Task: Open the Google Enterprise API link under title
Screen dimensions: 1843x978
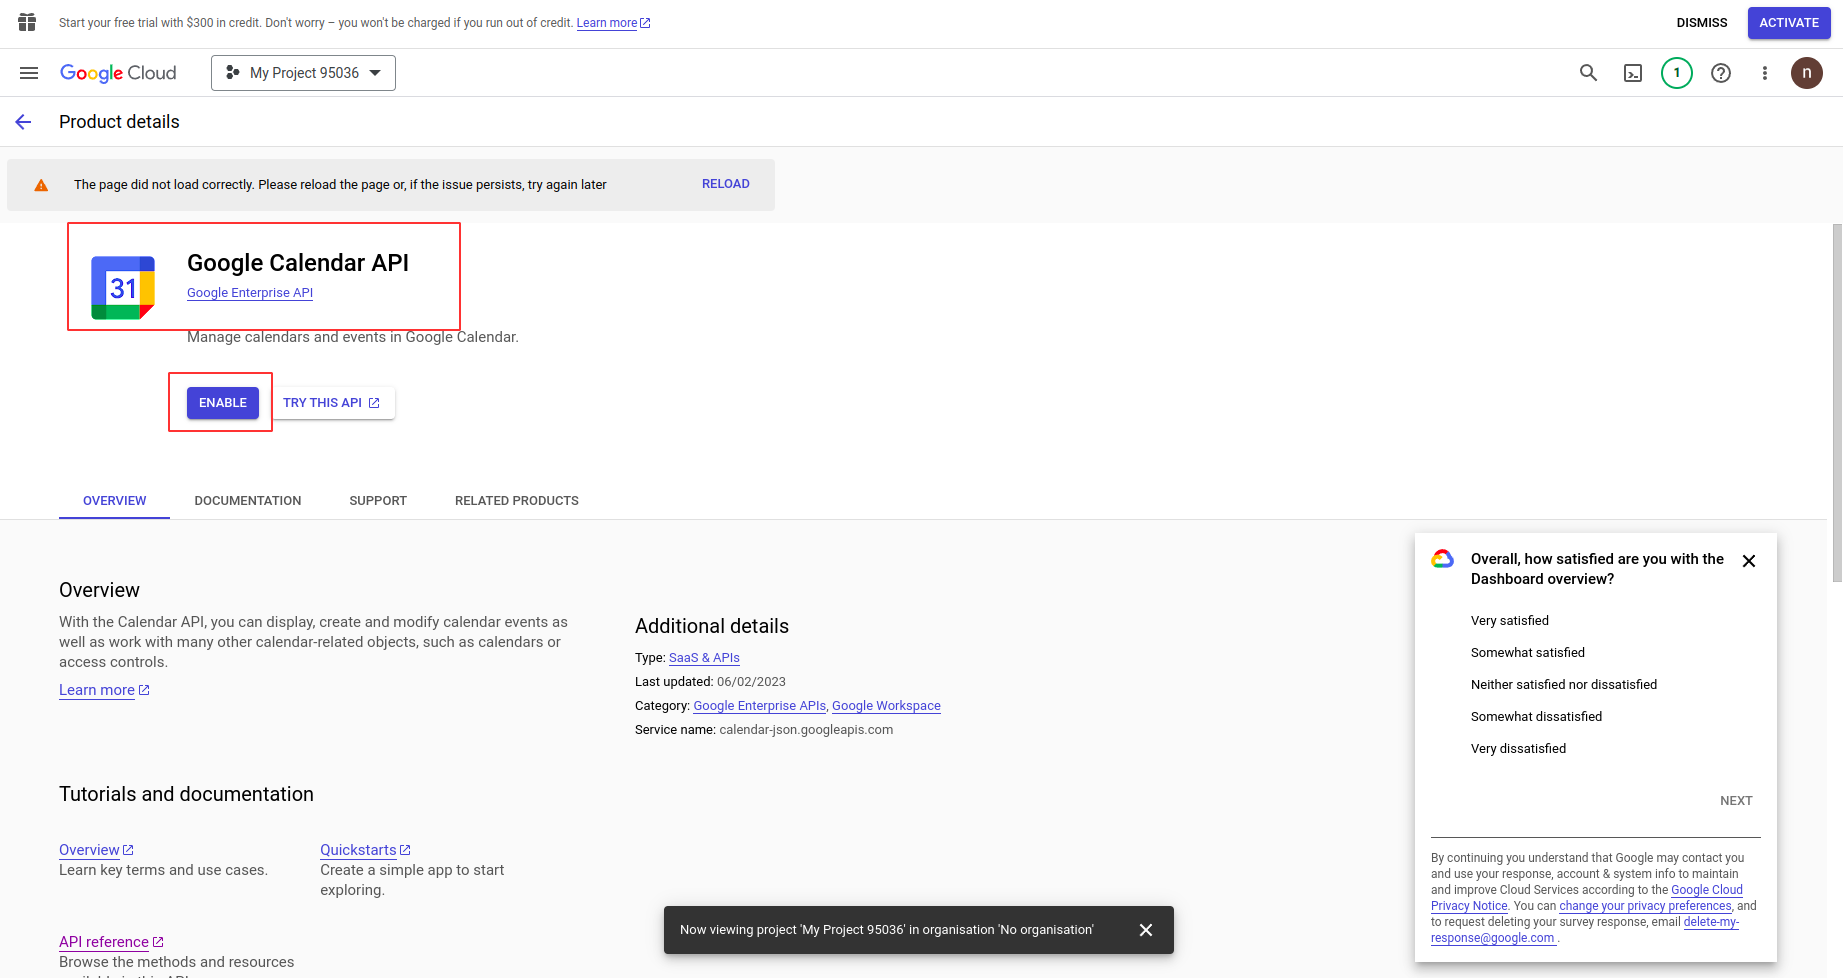Action: [250, 293]
